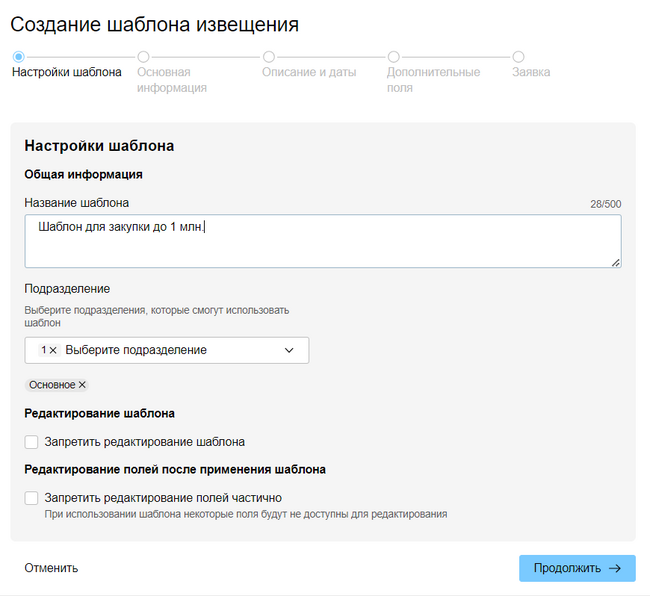The height and width of the screenshot is (596, 650).
Task: Focus the Название шаблона text field
Action: (x=322, y=241)
